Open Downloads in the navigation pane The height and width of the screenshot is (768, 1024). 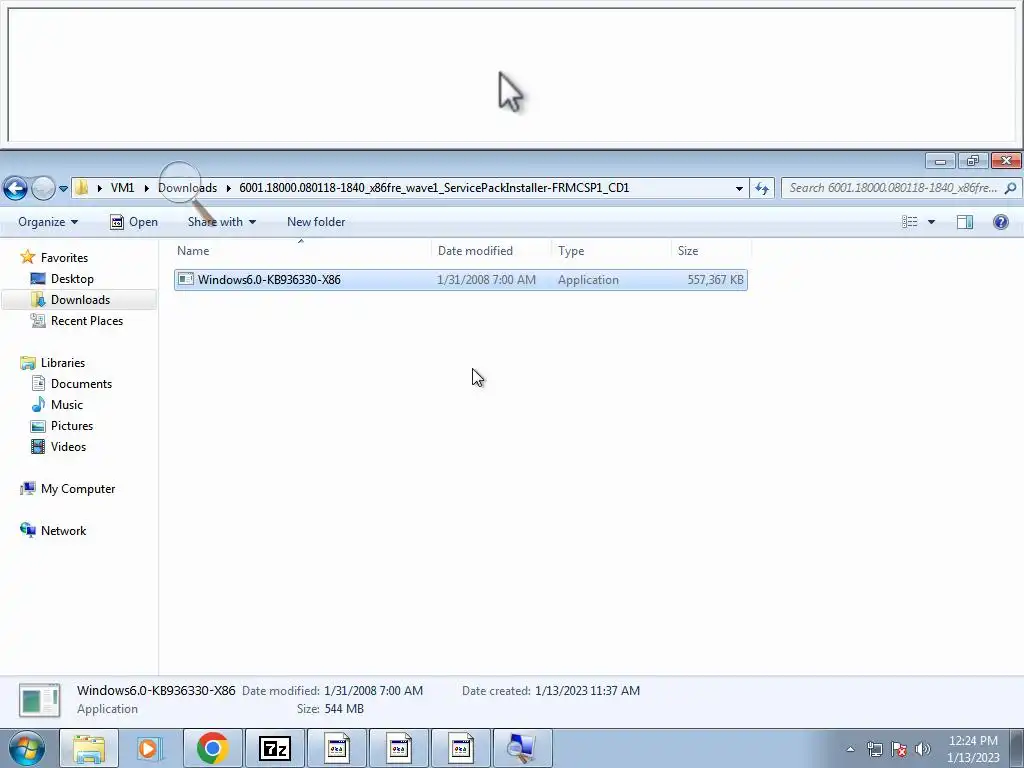[x=80, y=300]
